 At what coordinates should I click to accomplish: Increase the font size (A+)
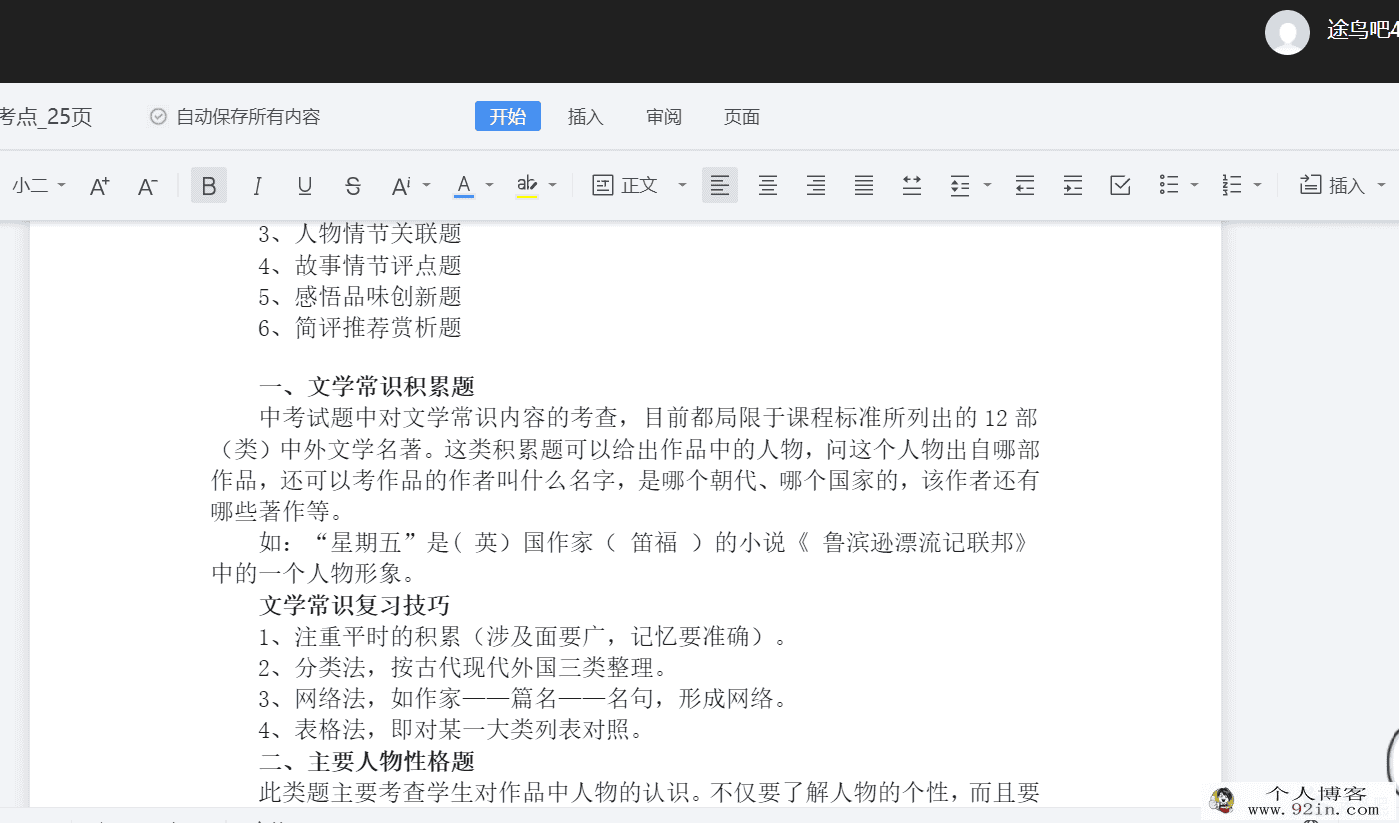[100, 186]
